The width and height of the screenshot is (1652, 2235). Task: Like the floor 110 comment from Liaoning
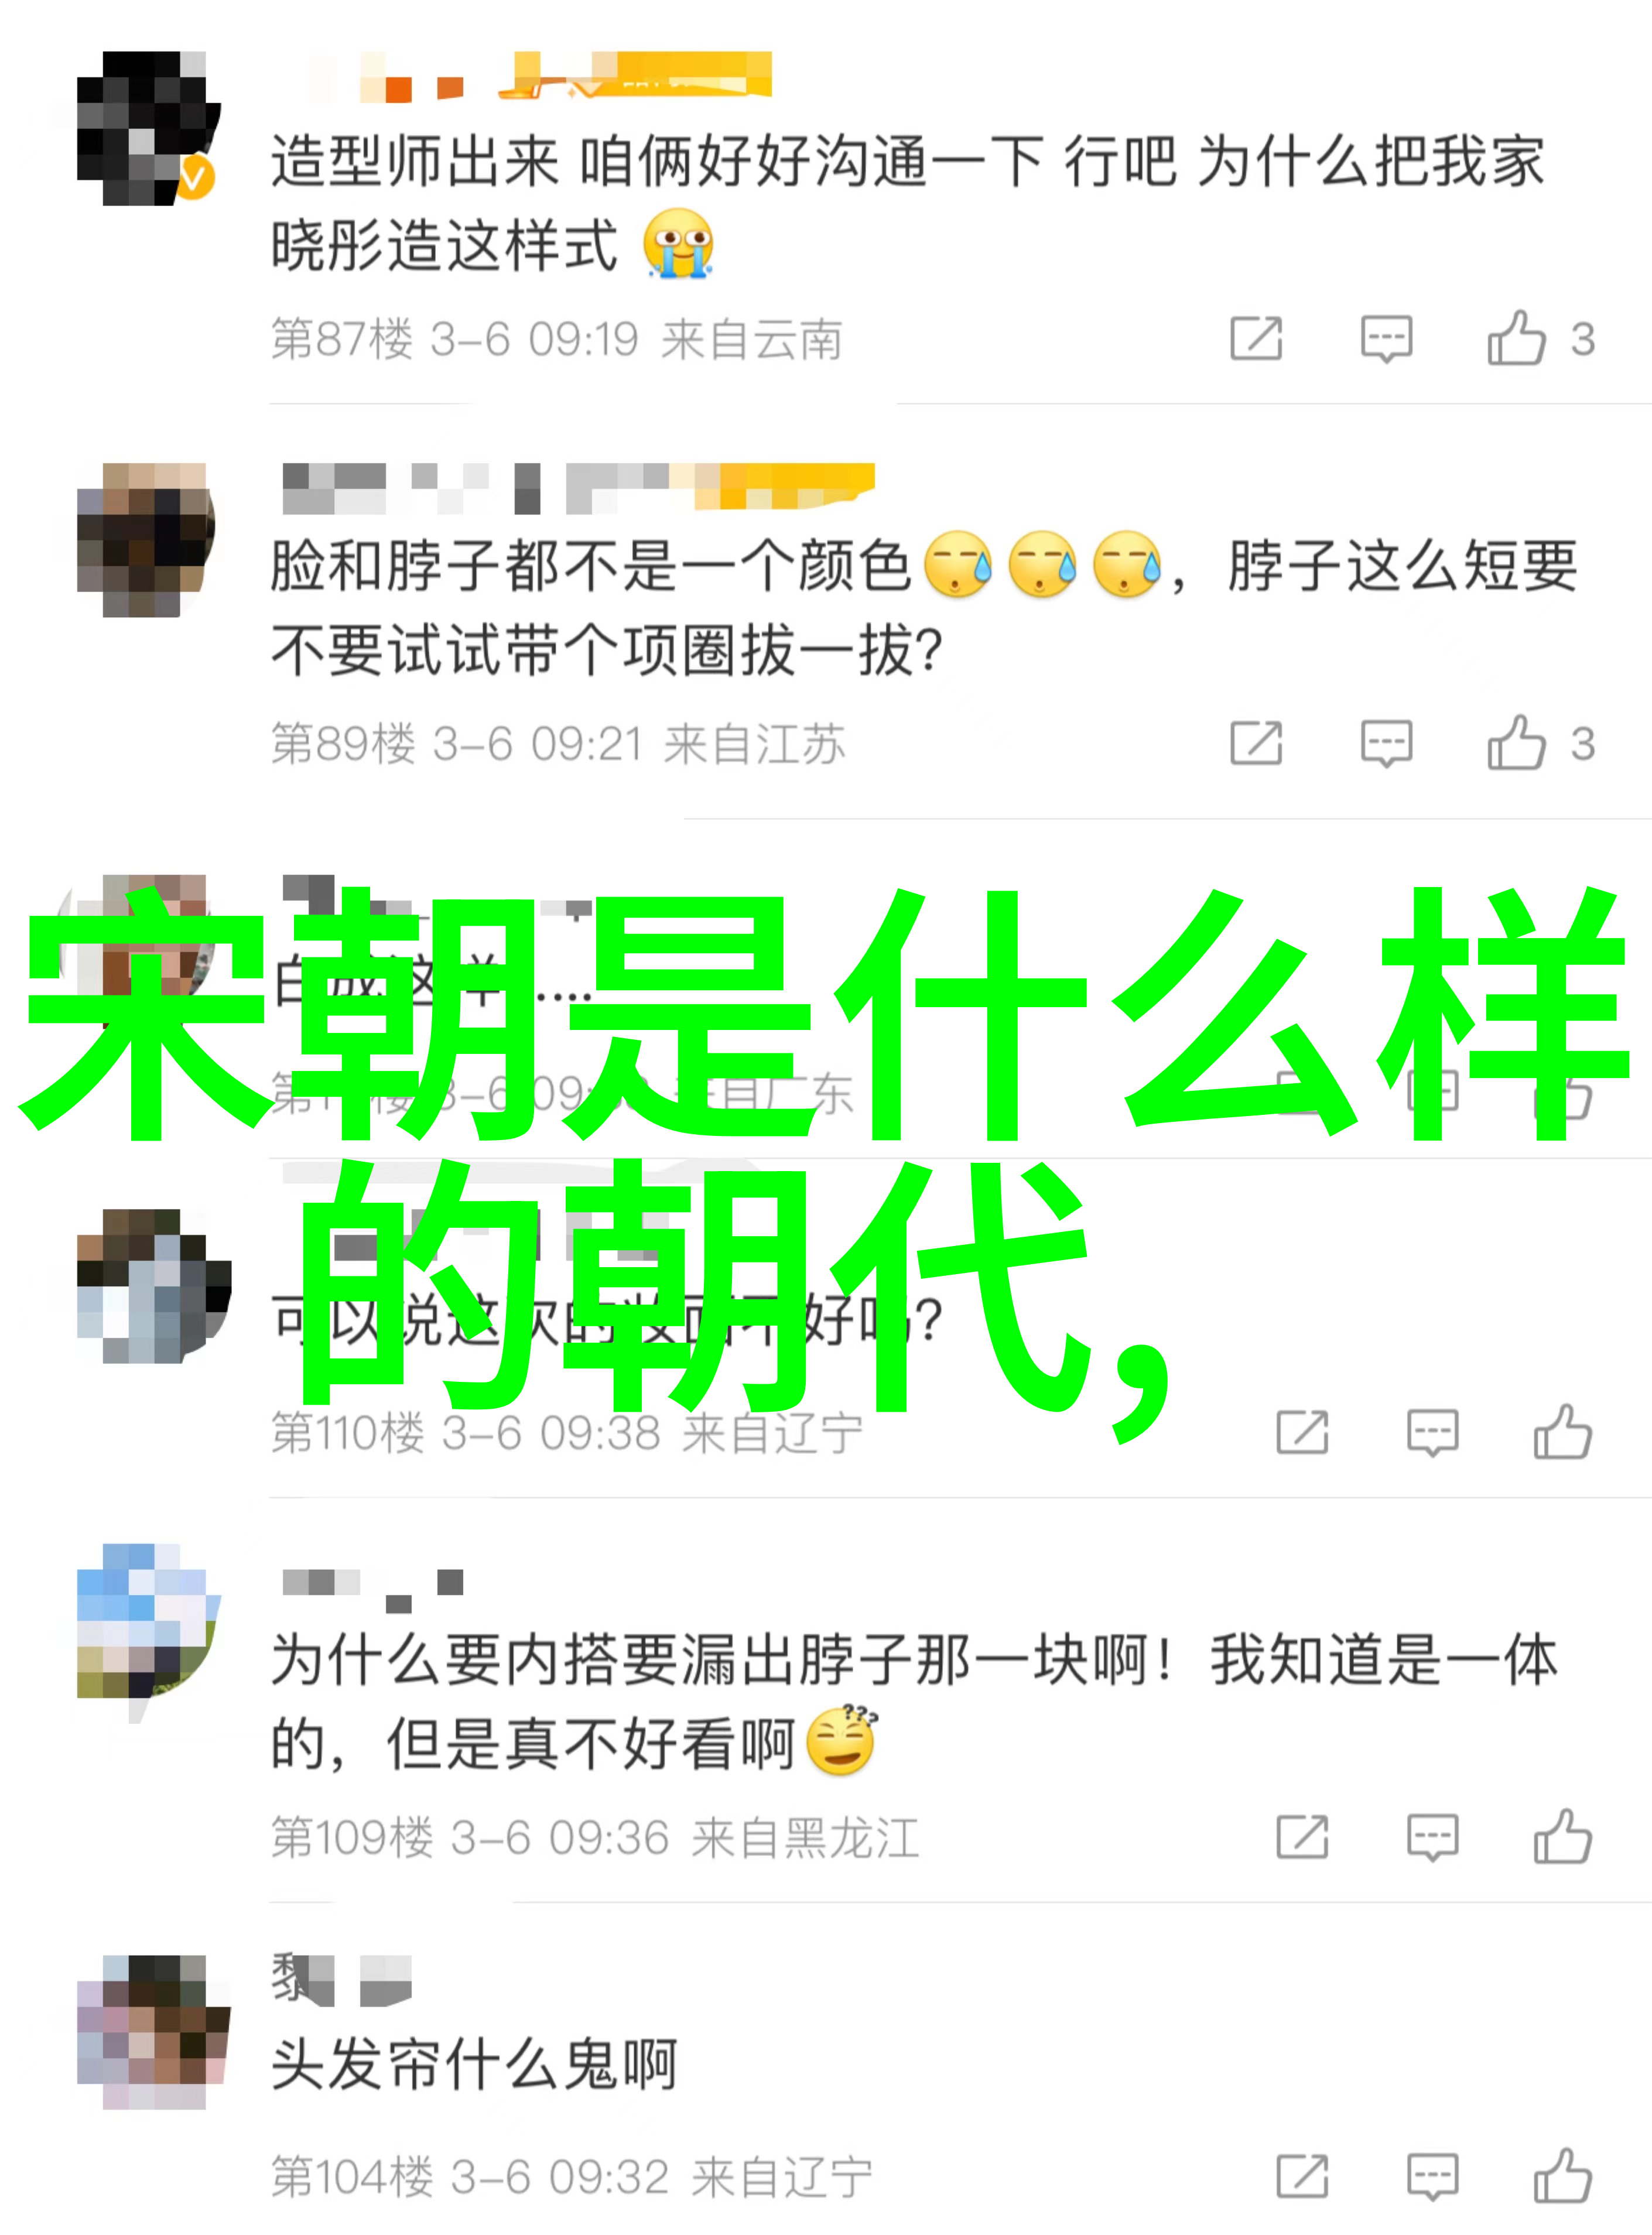(1563, 1432)
